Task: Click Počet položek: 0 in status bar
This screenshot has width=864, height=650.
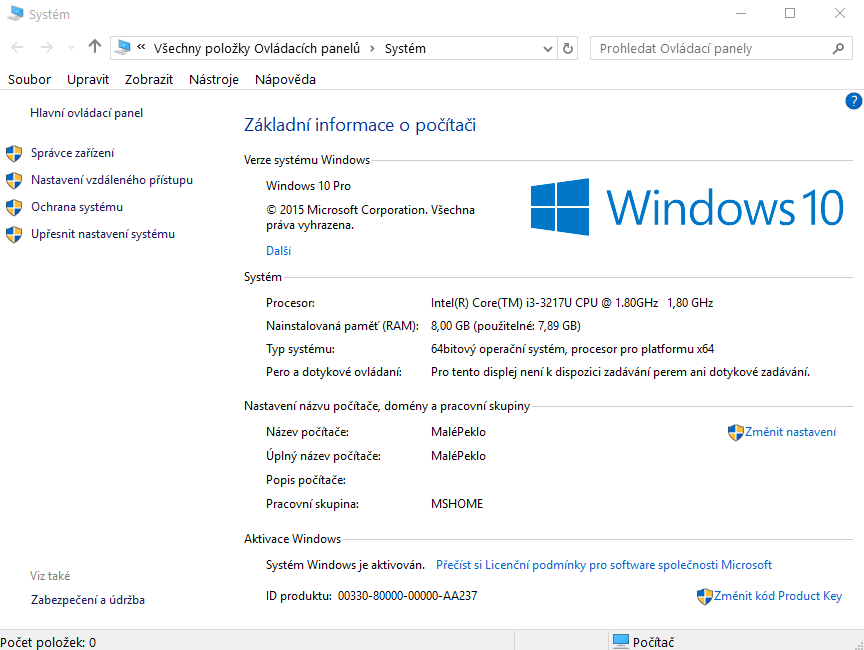Action: coord(48,642)
